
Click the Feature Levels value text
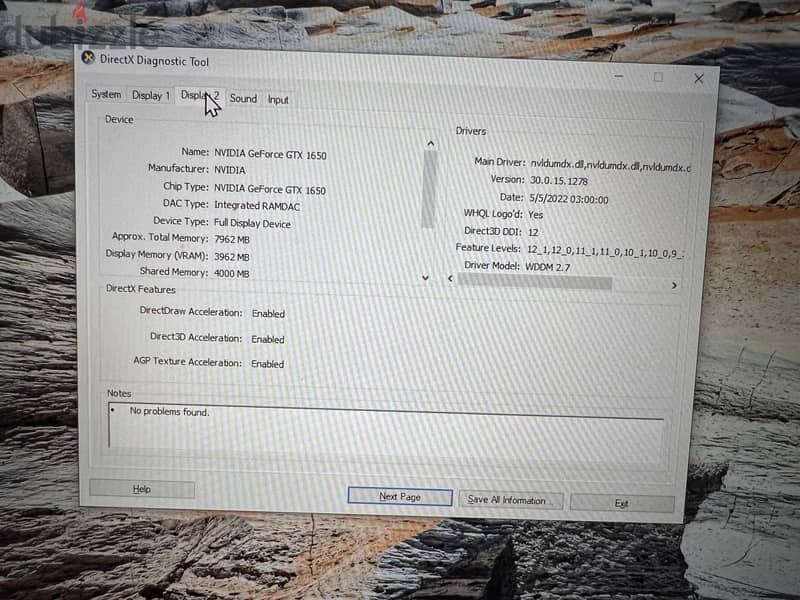[x=606, y=252]
